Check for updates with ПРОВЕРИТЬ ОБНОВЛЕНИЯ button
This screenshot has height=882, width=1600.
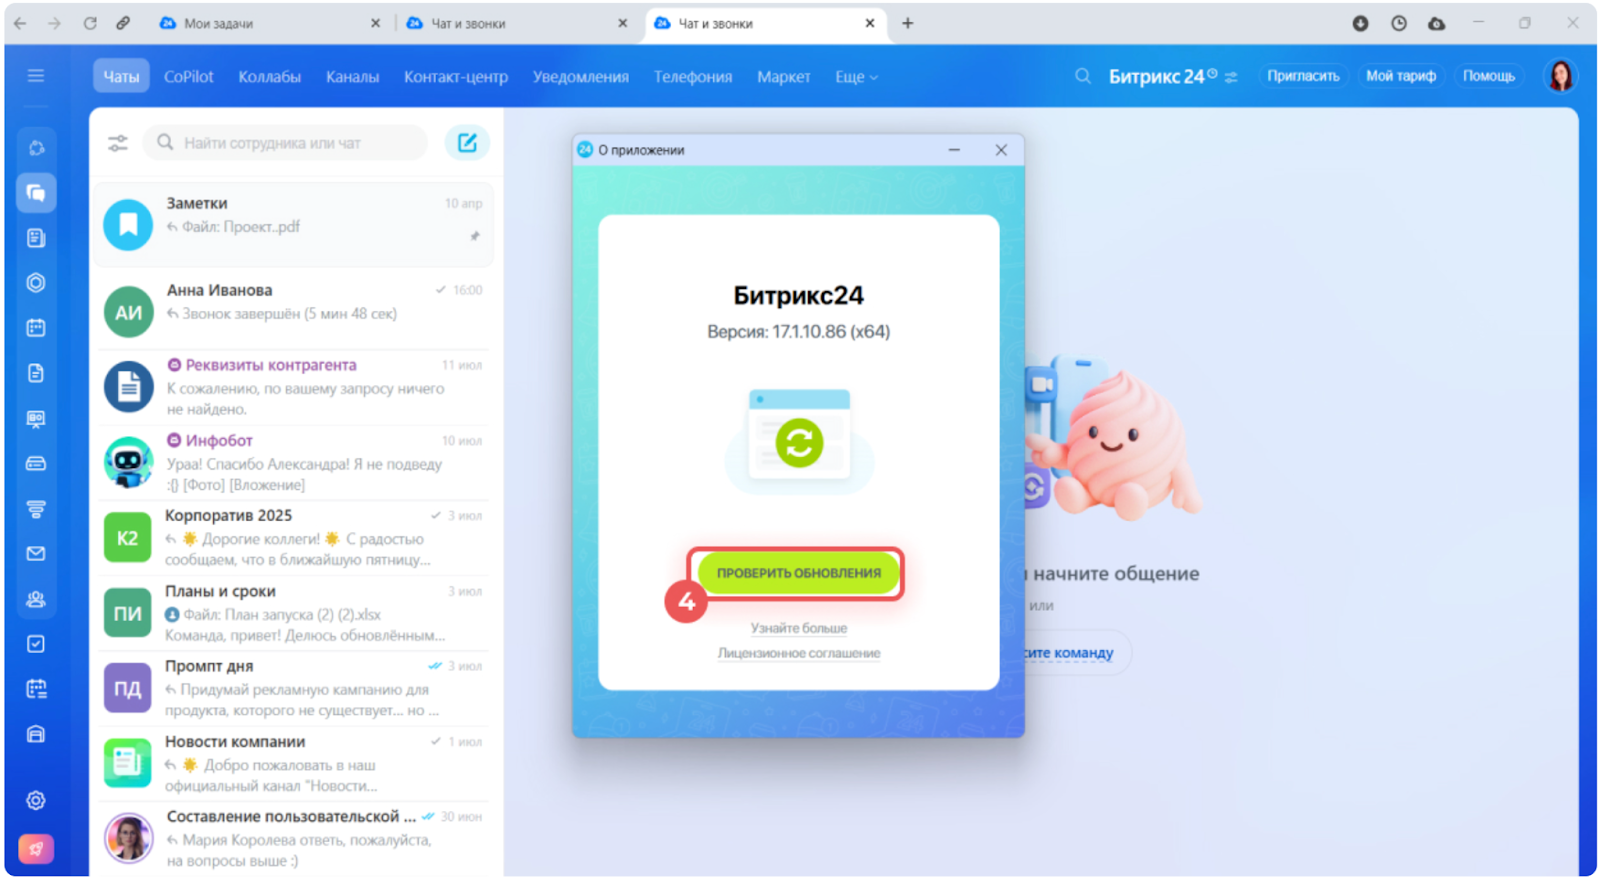tap(798, 573)
